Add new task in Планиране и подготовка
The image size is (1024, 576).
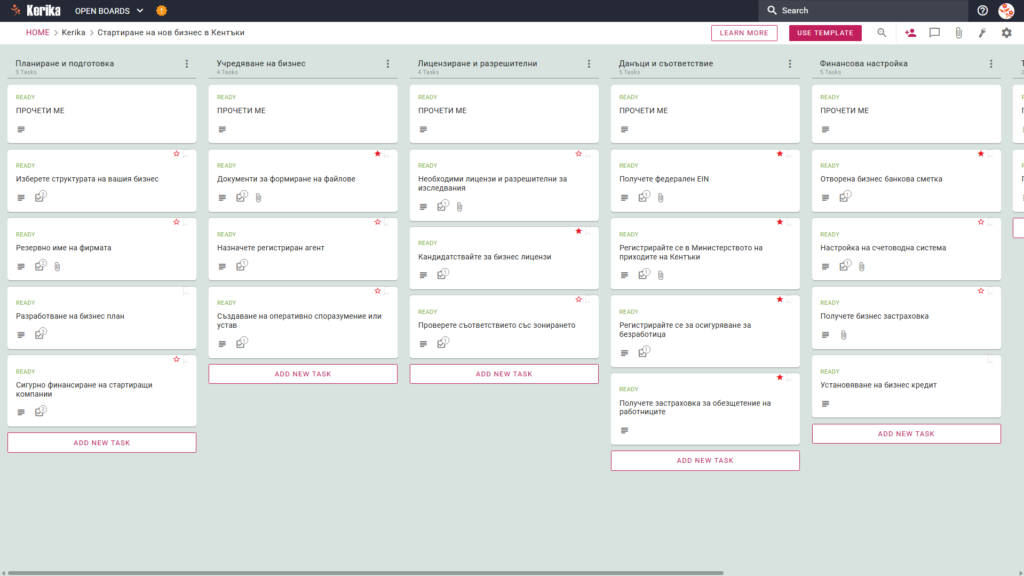click(102, 443)
